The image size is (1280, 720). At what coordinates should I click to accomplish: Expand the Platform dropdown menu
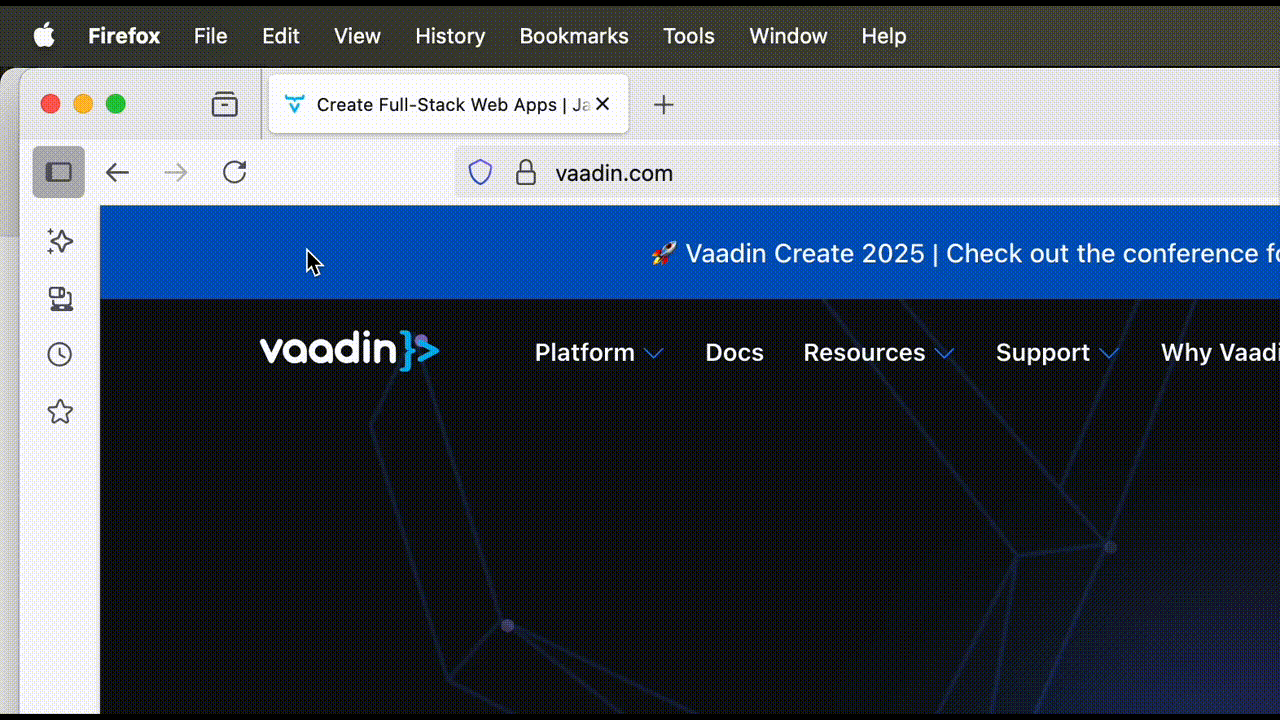598,352
